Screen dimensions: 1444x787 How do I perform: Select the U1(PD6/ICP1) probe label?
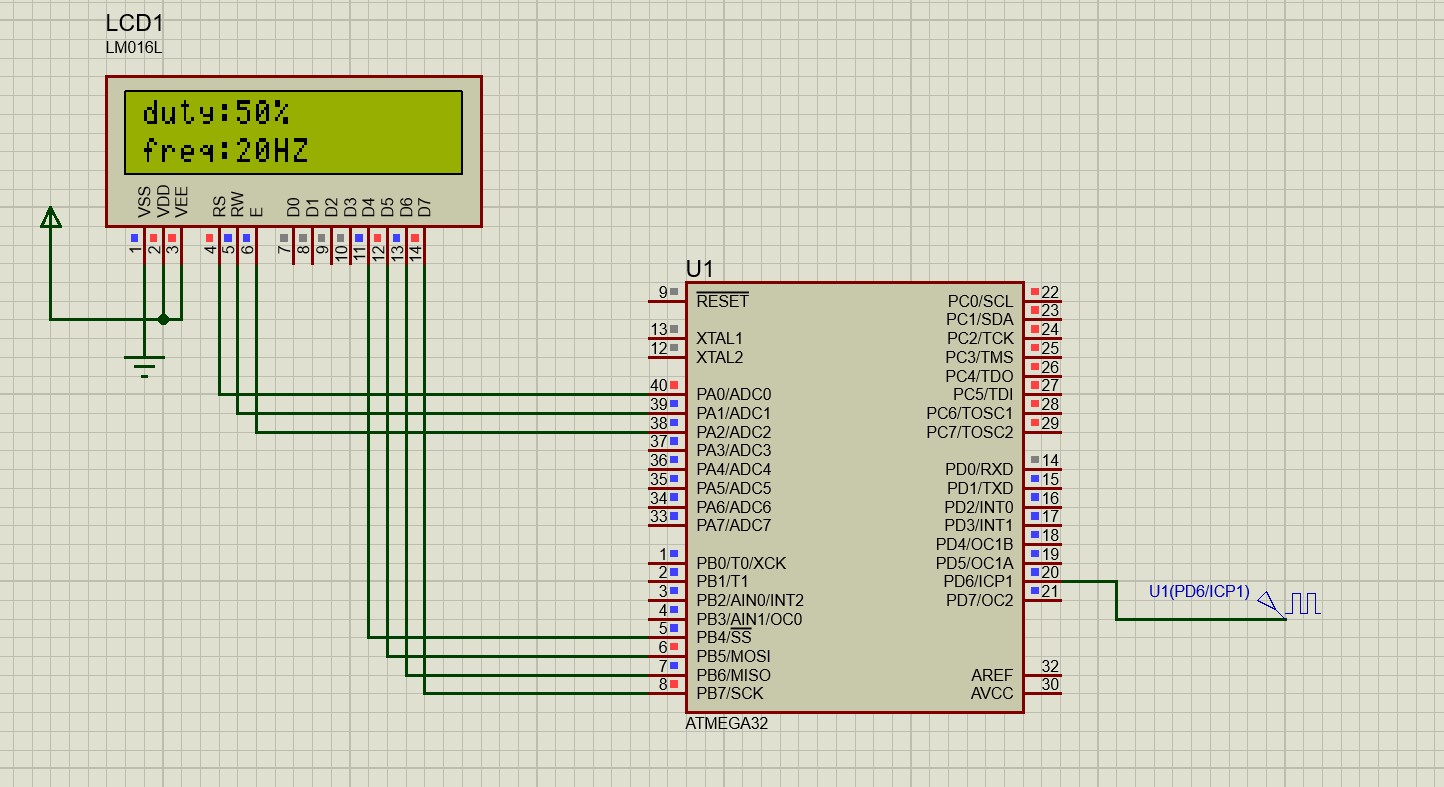click(x=1197, y=592)
